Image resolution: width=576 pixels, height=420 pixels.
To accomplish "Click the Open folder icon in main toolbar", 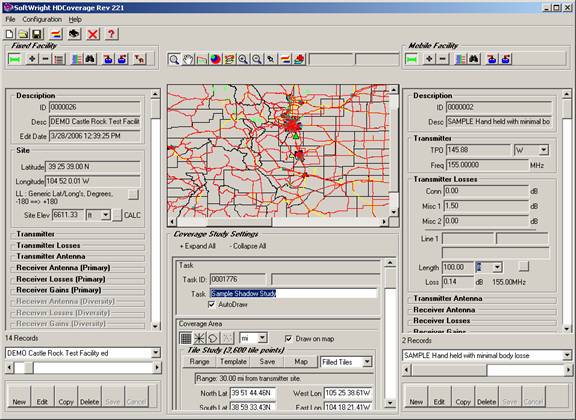I will click(23, 34).
